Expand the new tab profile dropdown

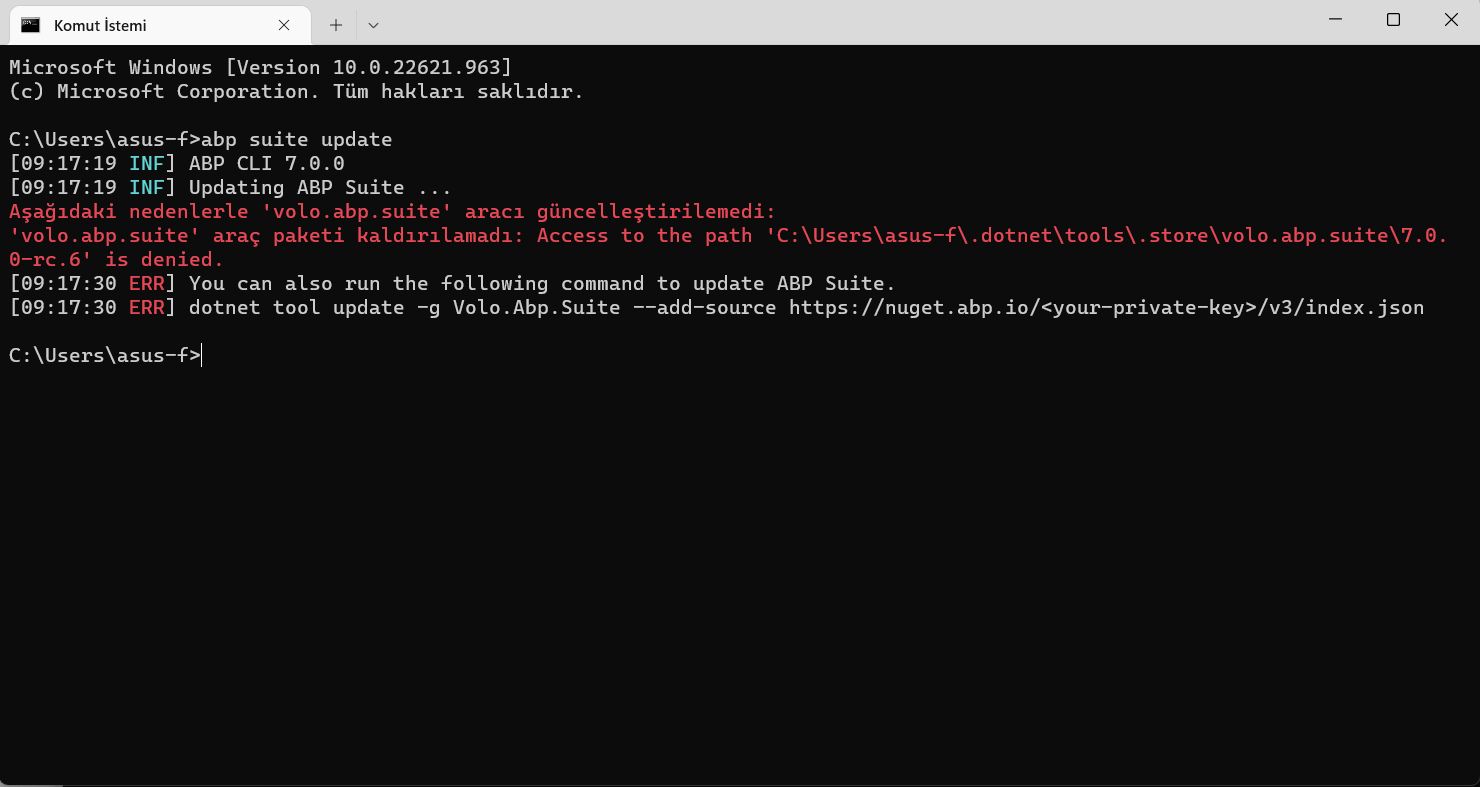pos(373,25)
